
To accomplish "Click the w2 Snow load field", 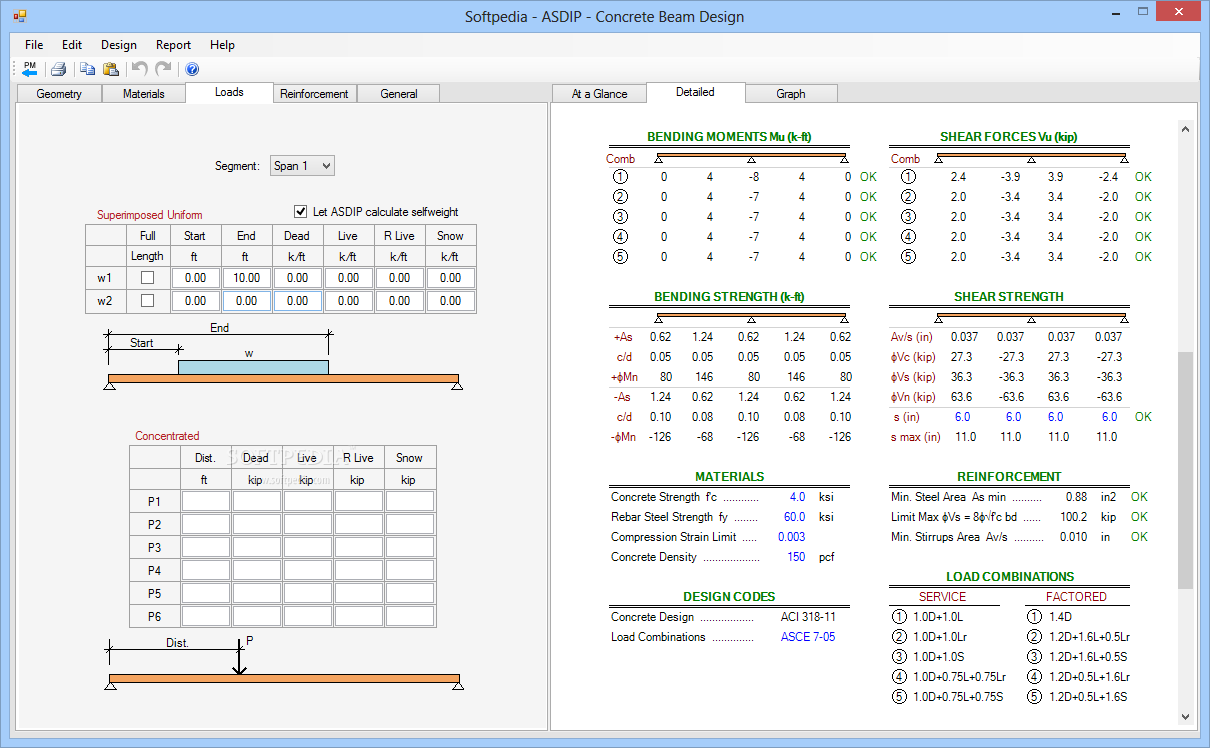I will coord(451,301).
